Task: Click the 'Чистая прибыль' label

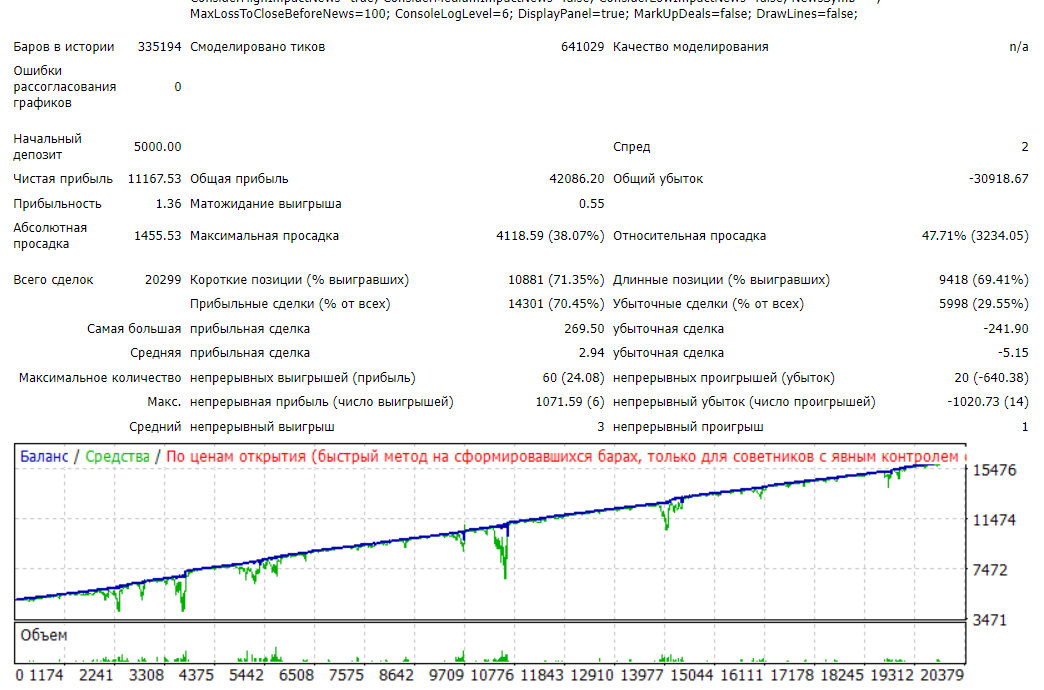Action: pos(63,179)
